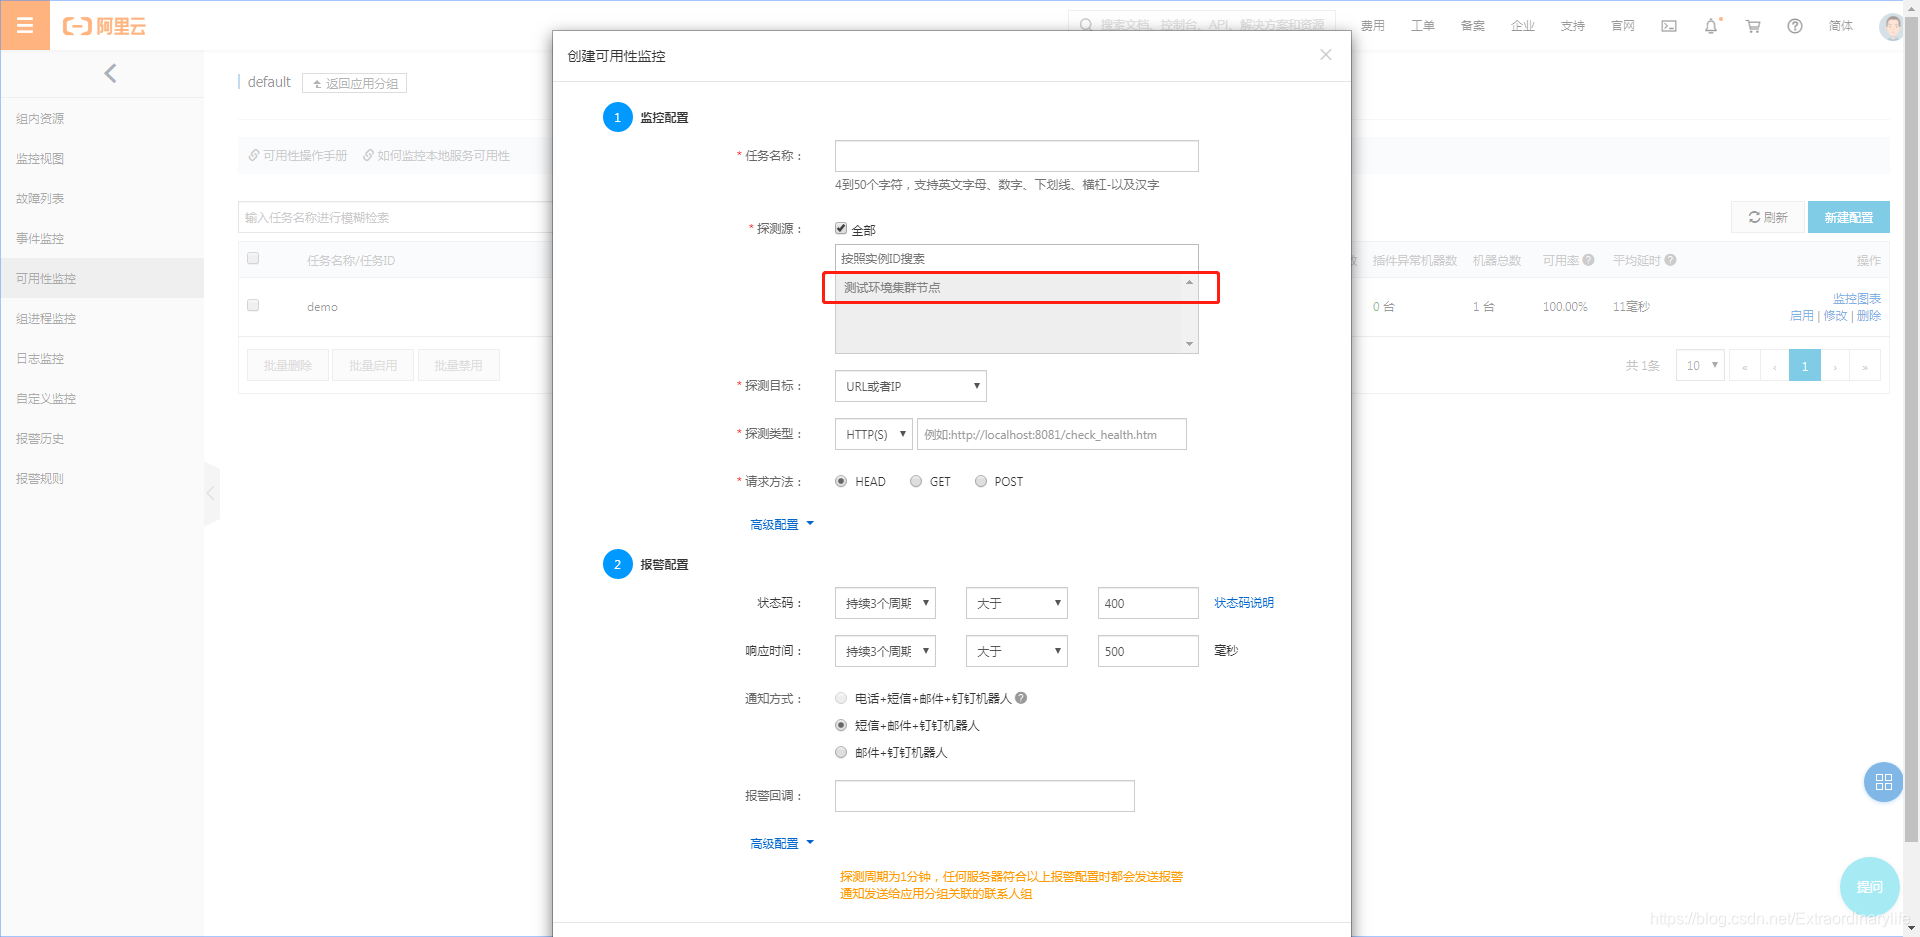Open the 响应时间 duration period dropdown
The width and height of the screenshot is (1920, 937).
pyautogui.click(x=886, y=651)
